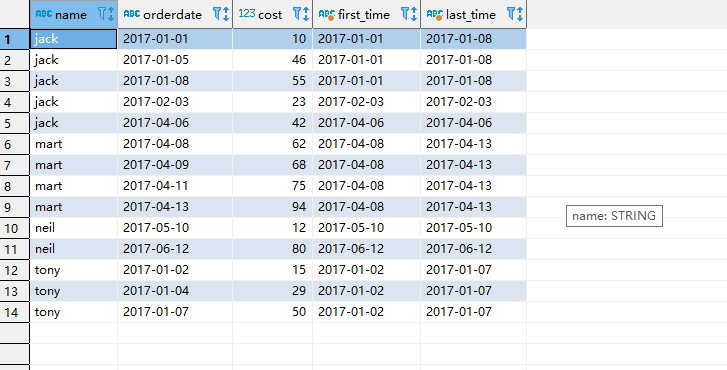Click orderdate cell '2017-04-11'
Image resolution: width=727 pixels, height=370 pixels.
[175, 186]
